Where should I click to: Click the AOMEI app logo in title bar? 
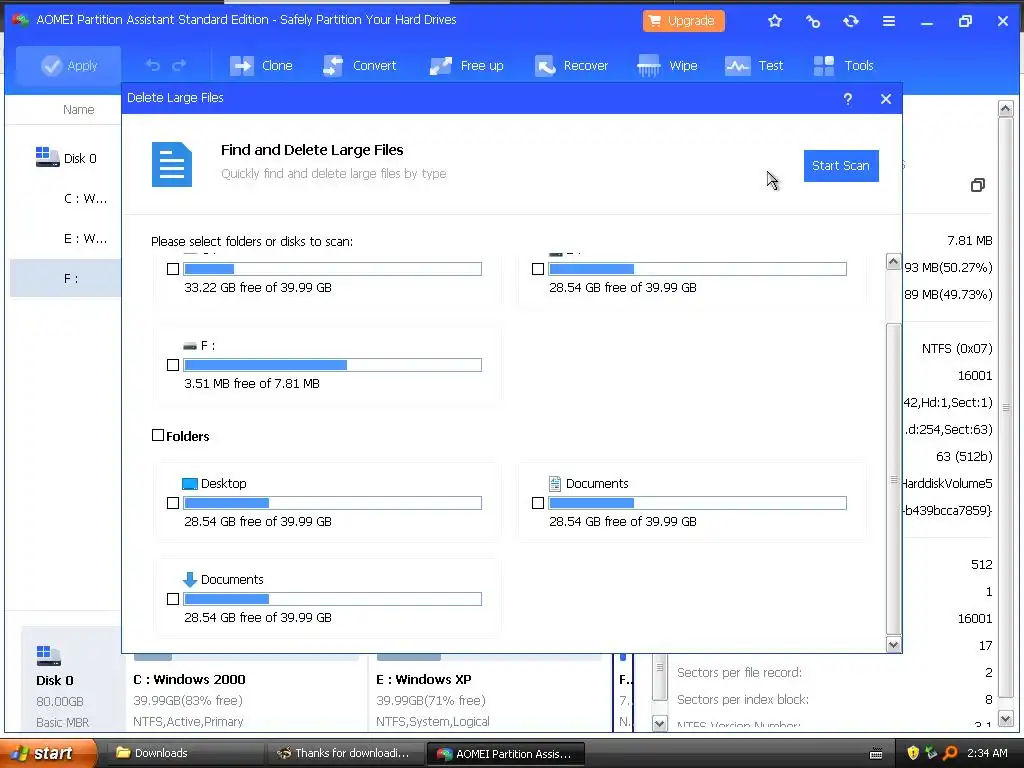(20, 20)
